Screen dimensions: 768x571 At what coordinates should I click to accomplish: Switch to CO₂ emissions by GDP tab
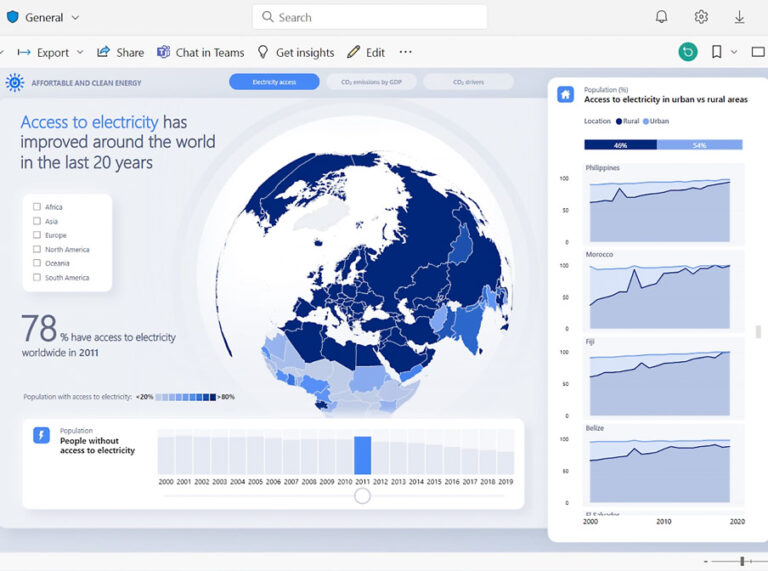[371, 82]
